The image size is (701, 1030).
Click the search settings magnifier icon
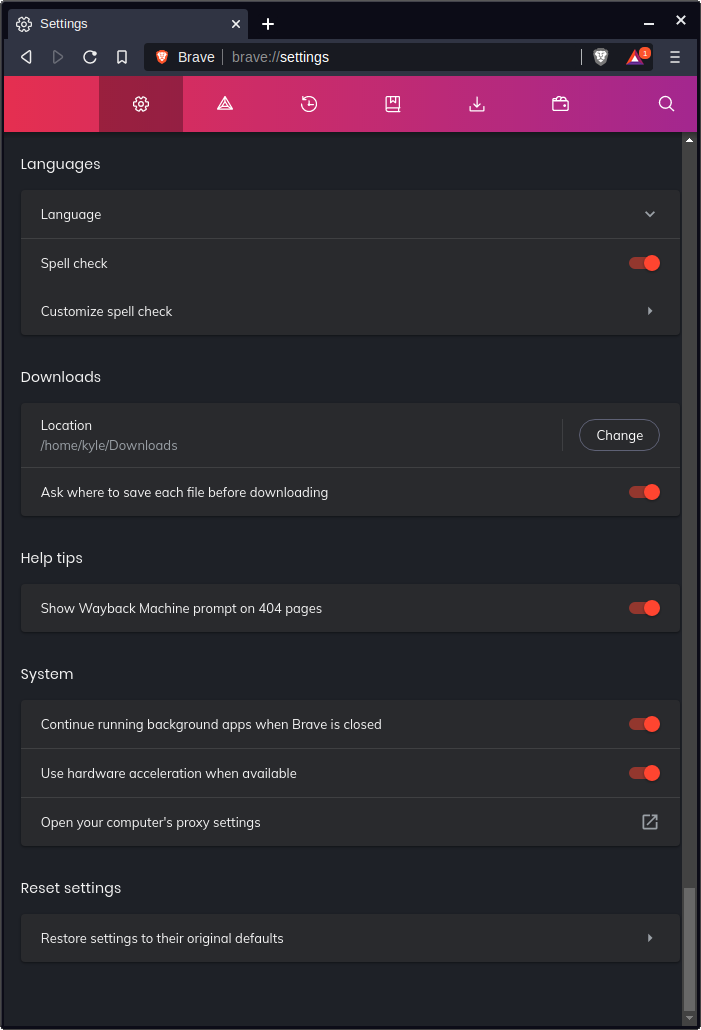tap(667, 103)
